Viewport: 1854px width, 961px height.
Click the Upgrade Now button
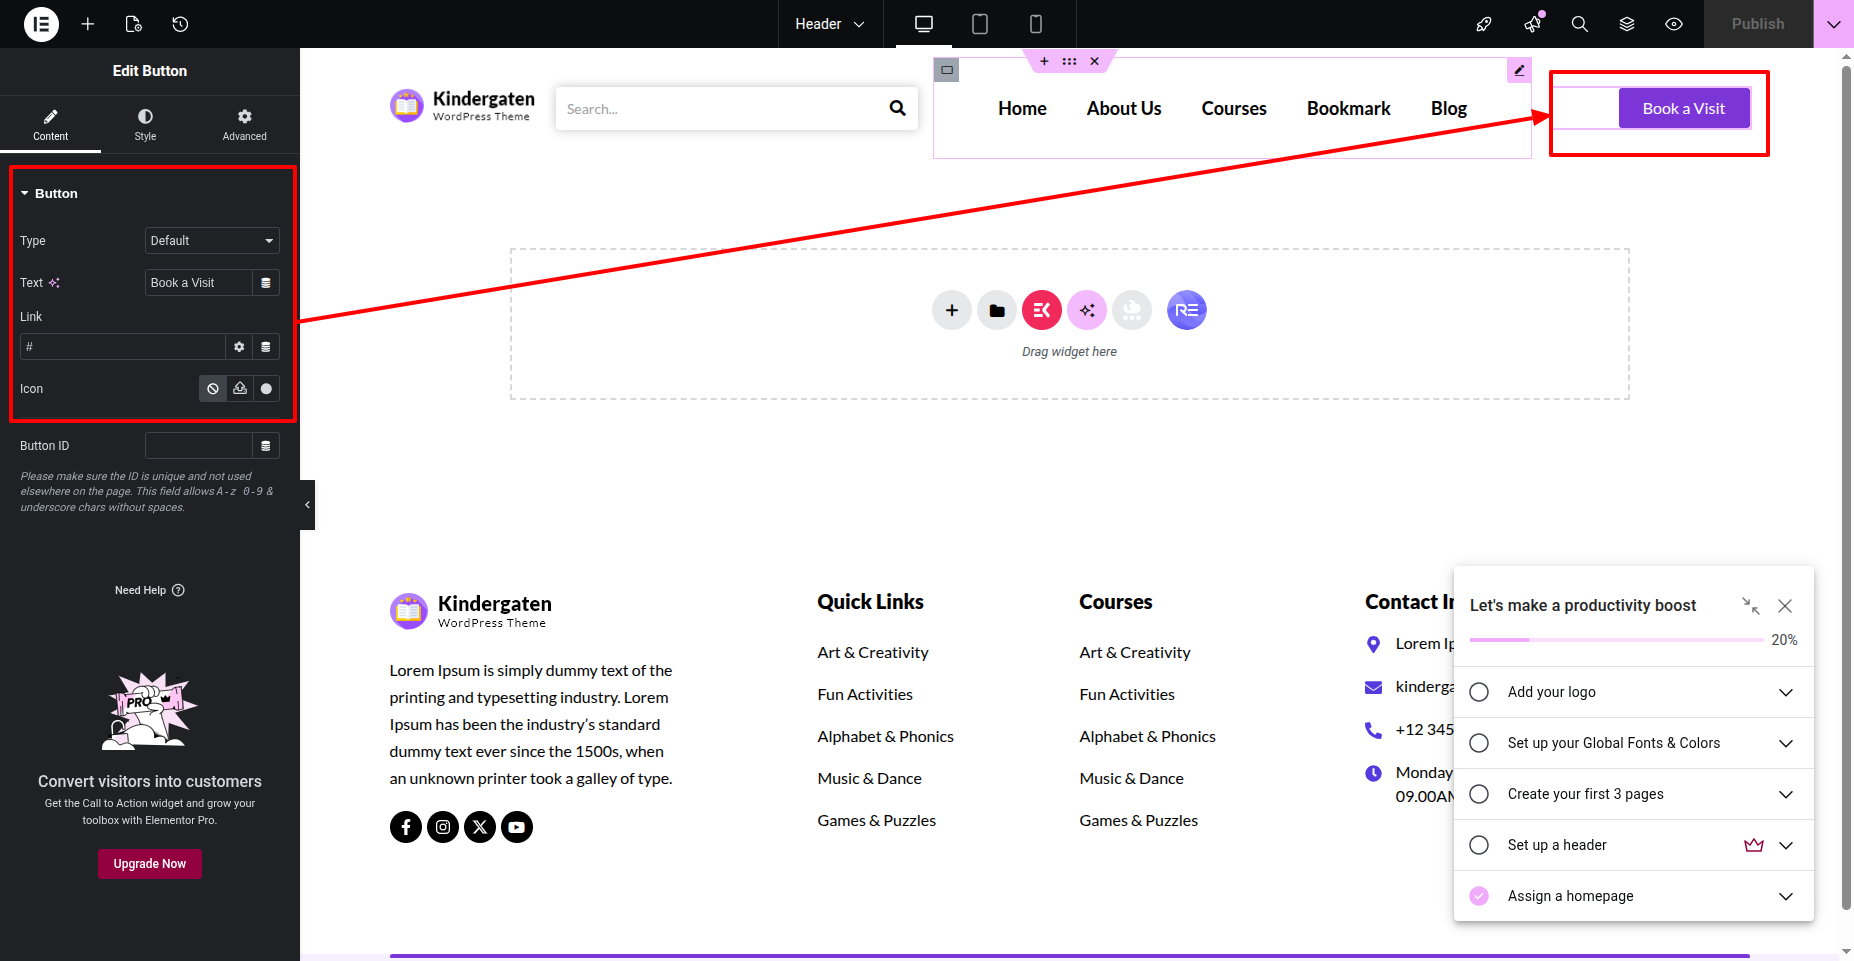point(150,864)
